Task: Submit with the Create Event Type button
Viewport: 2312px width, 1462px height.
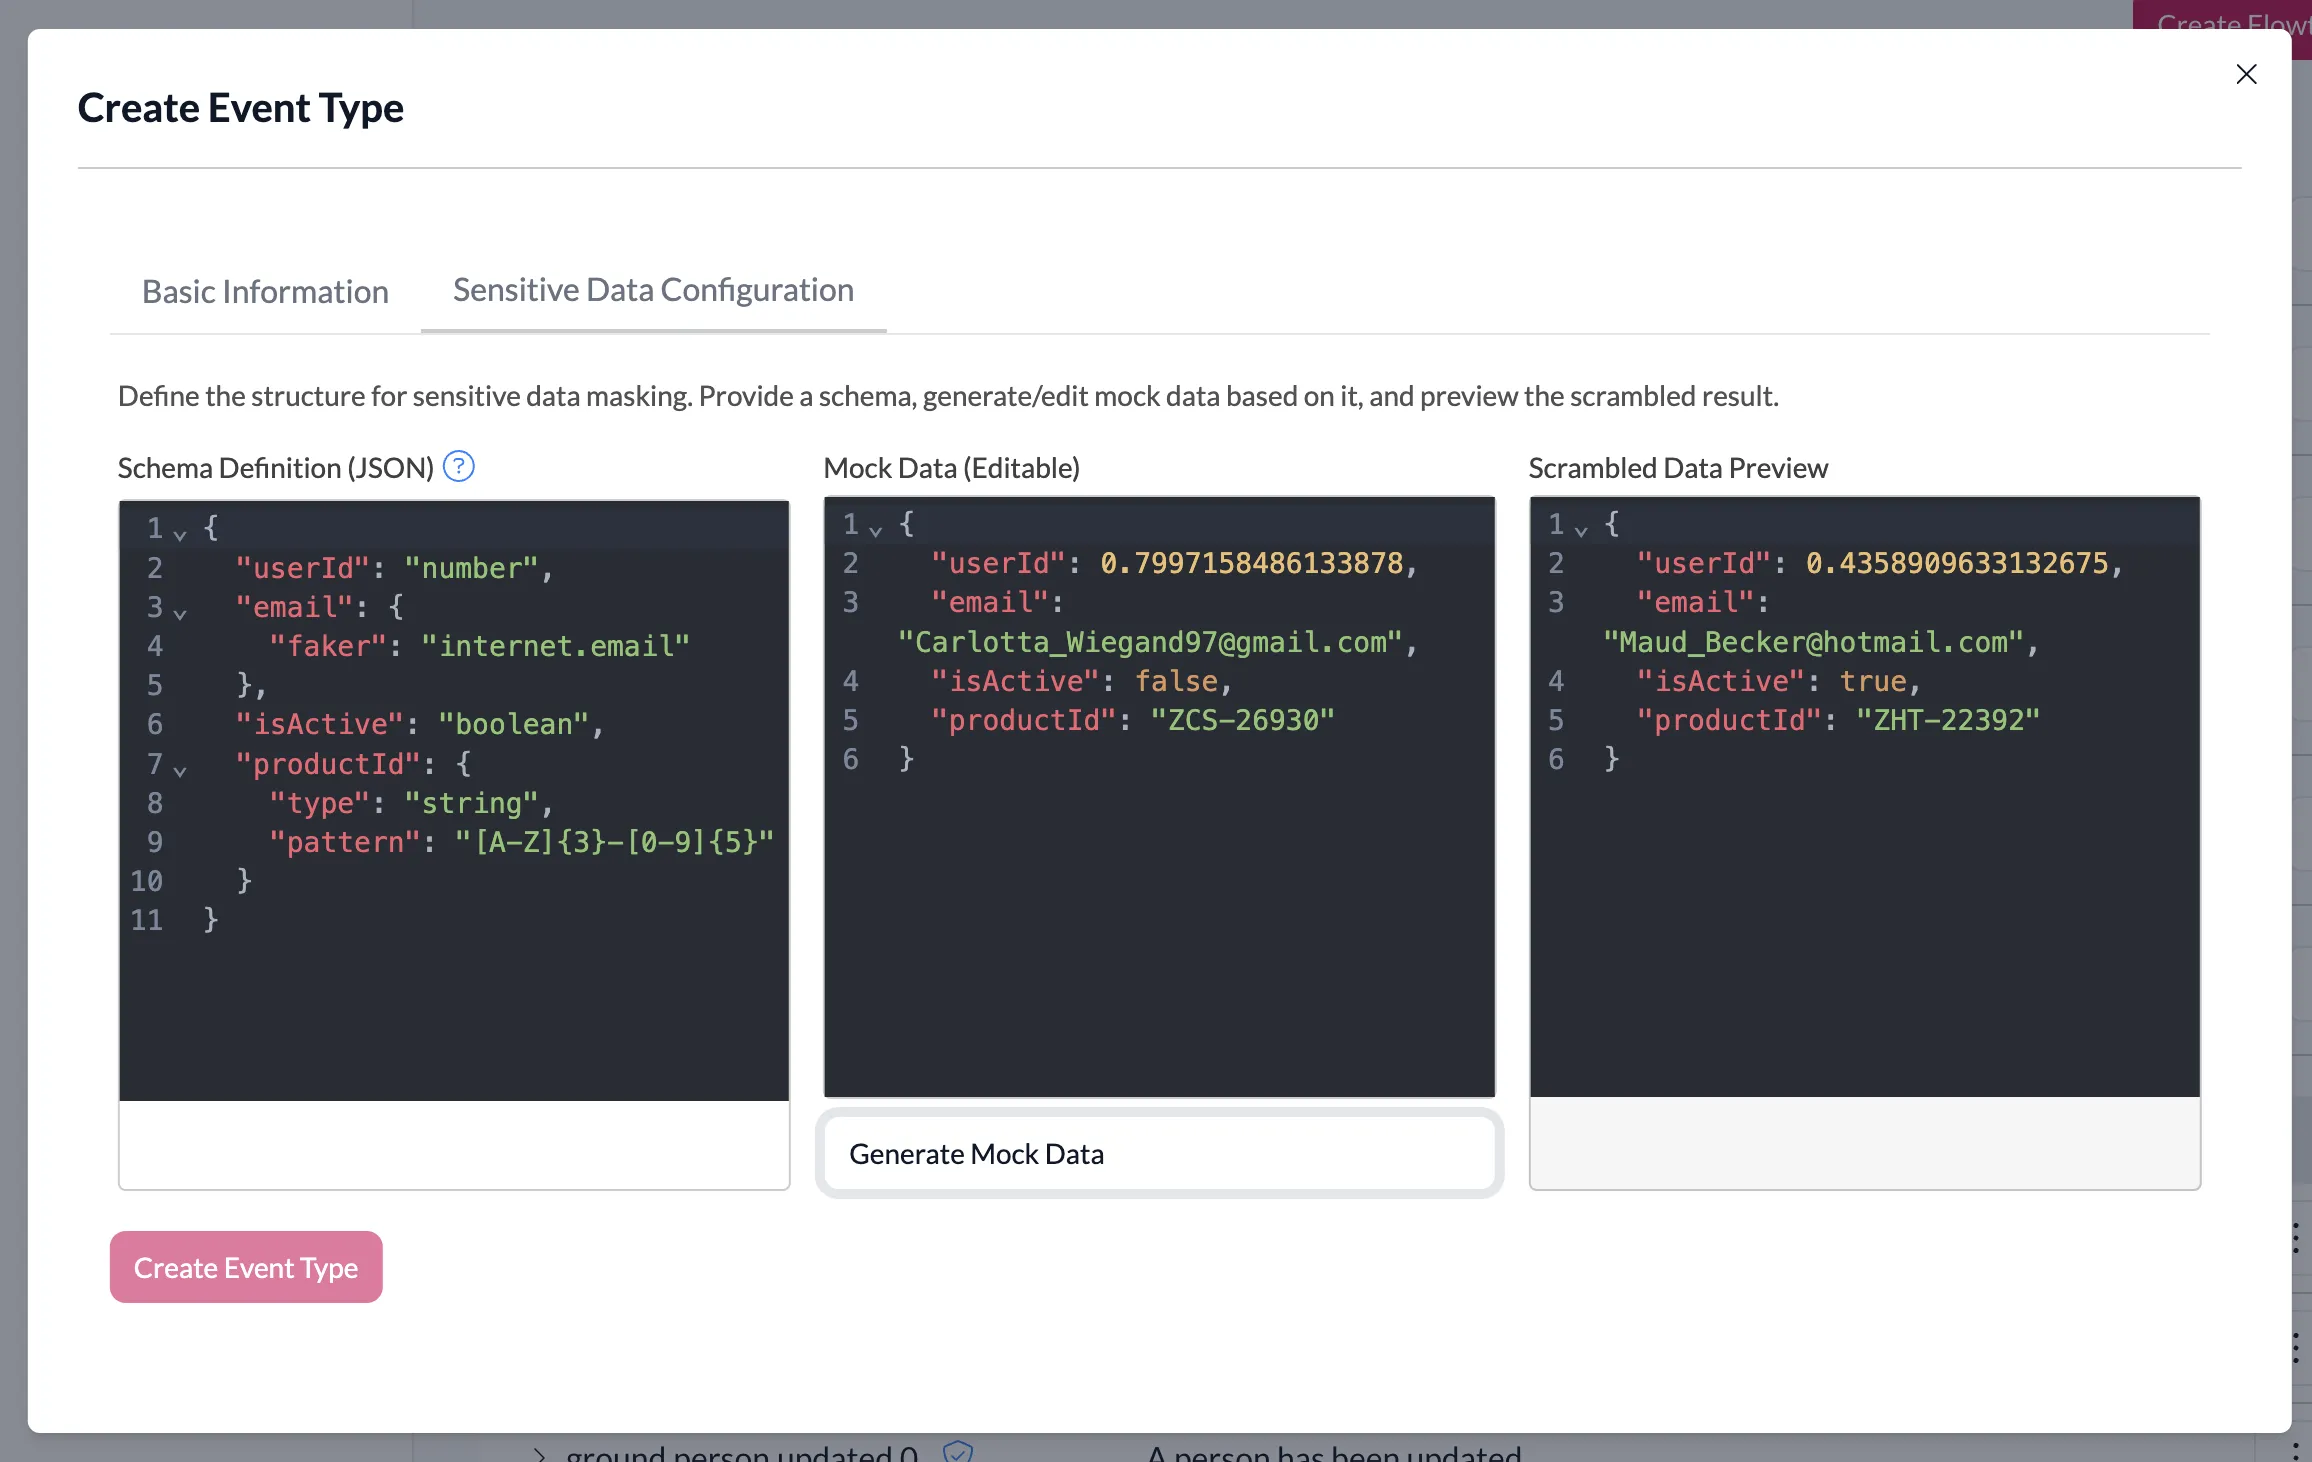Action: pyautogui.click(x=246, y=1267)
